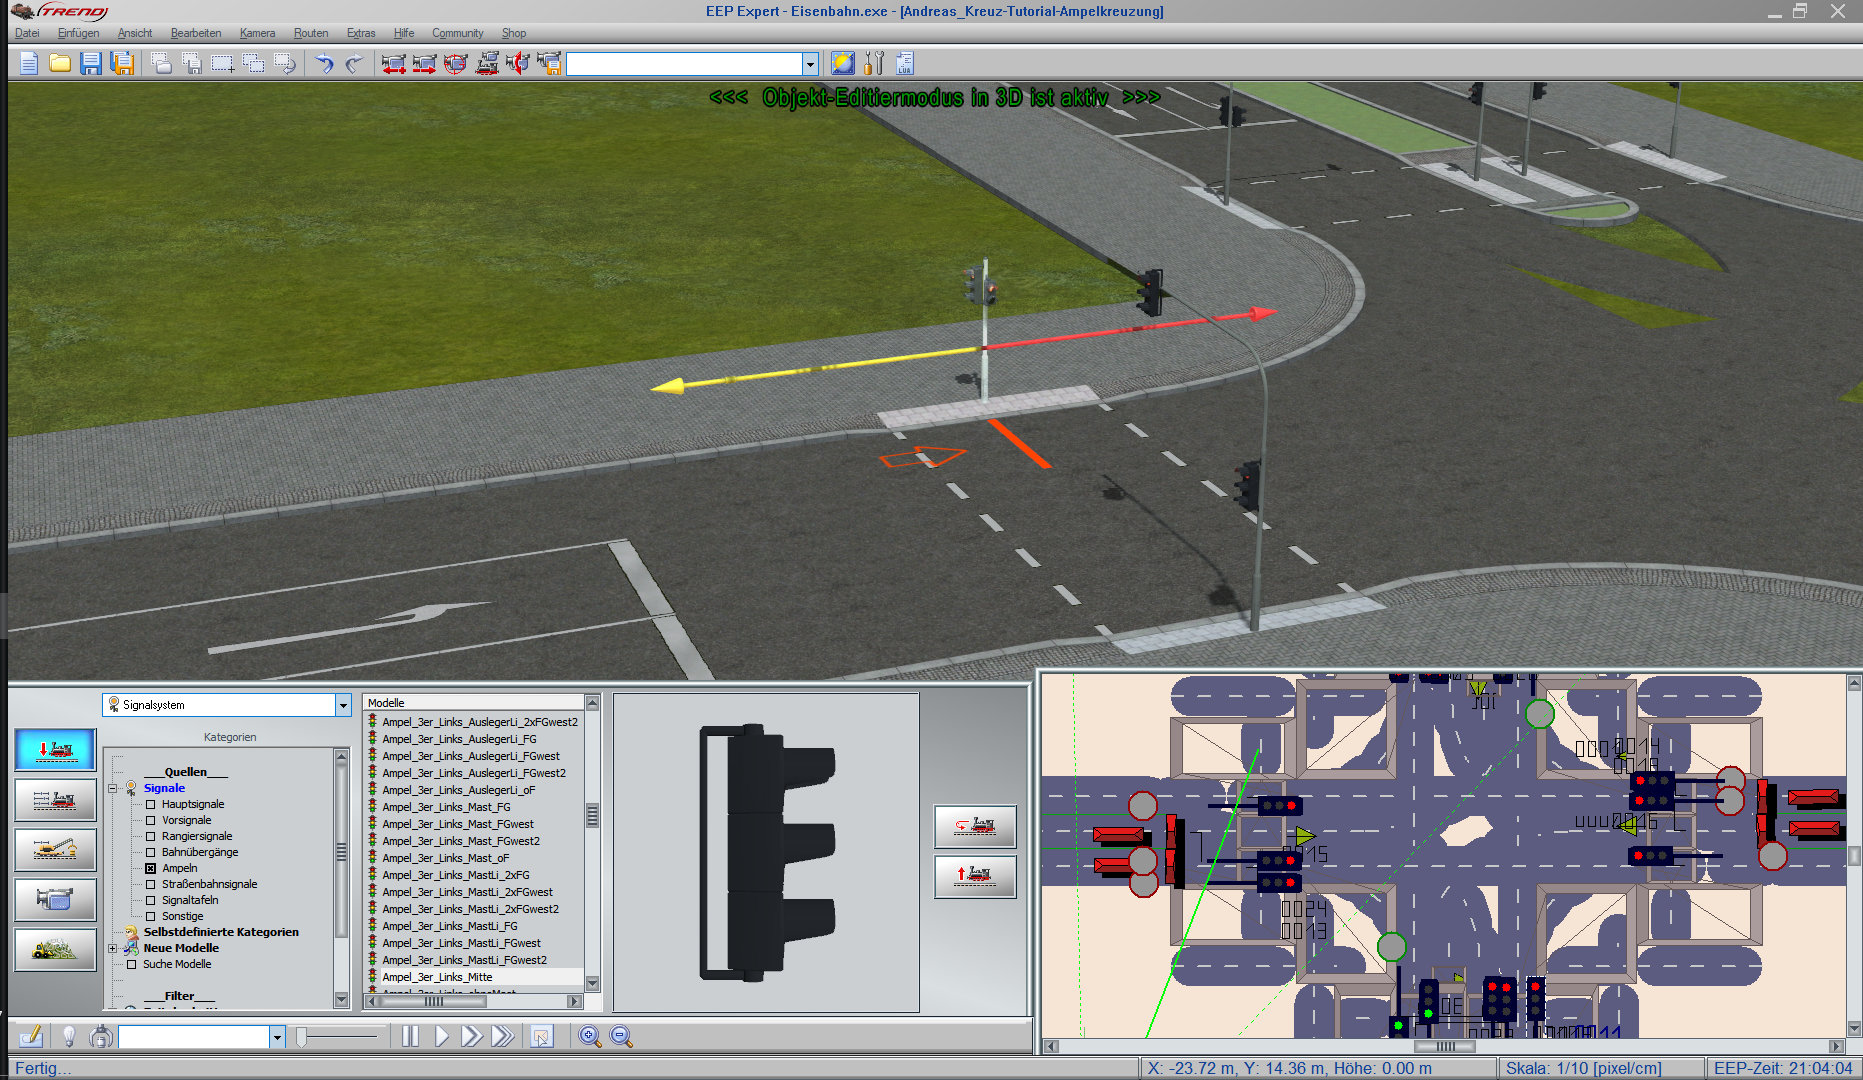Viewport: 1863px width, 1080px height.
Task: Open the top toolbar combo box dropdown
Action: click(x=810, y=64)
